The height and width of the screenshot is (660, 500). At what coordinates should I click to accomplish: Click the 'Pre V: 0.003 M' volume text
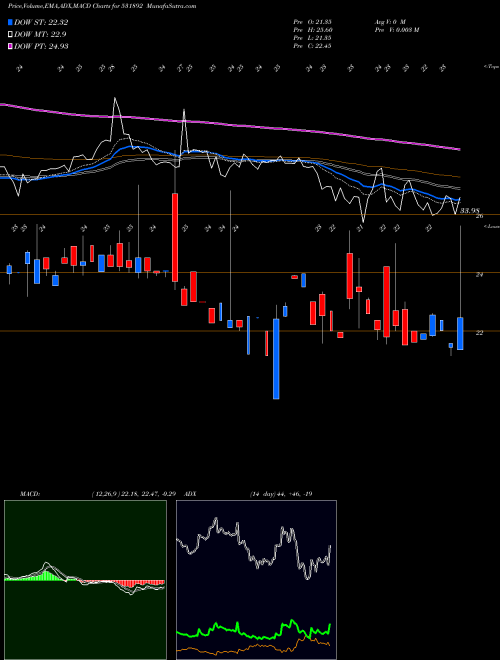[x=396, y=30]
